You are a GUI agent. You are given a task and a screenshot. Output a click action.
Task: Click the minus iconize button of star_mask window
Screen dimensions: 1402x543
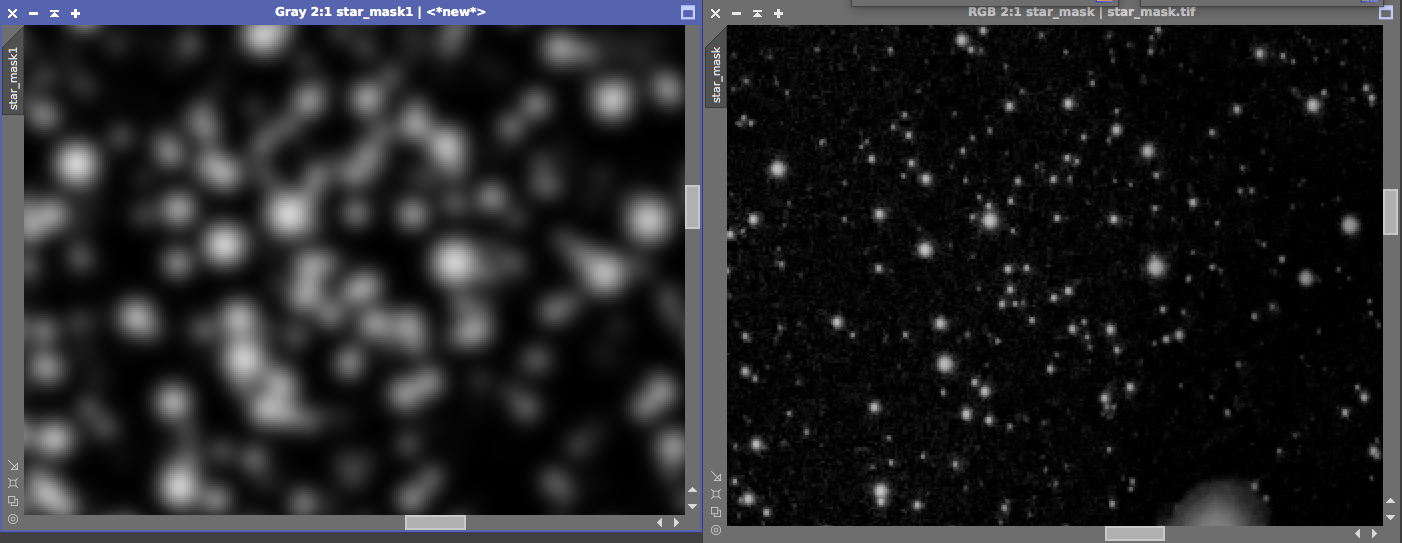tap(737, 13)
